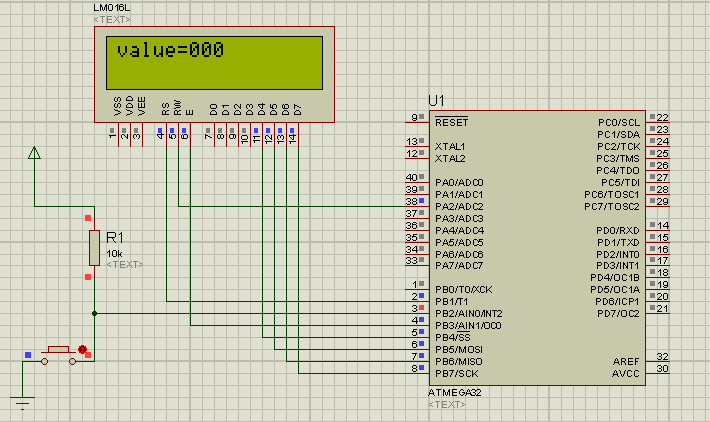Click the PA2/ADC2 pin label
This screenshot has width=710, height=422.
(x=459, y=206)
